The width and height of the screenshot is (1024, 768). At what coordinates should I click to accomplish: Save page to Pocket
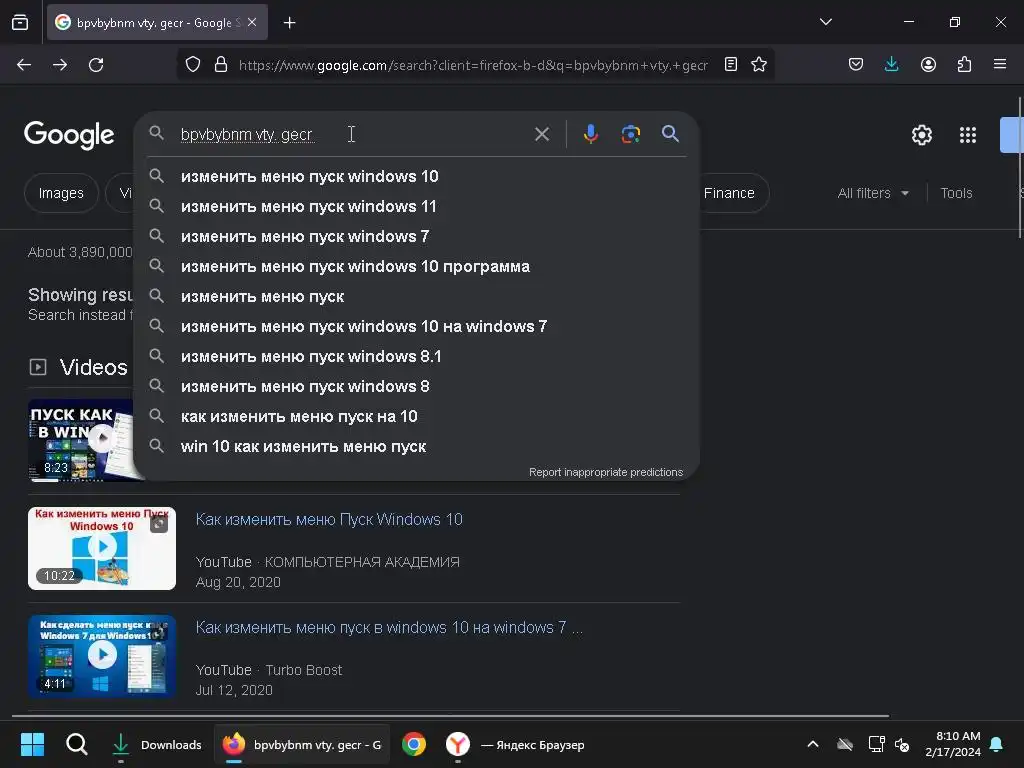point(856,65)
